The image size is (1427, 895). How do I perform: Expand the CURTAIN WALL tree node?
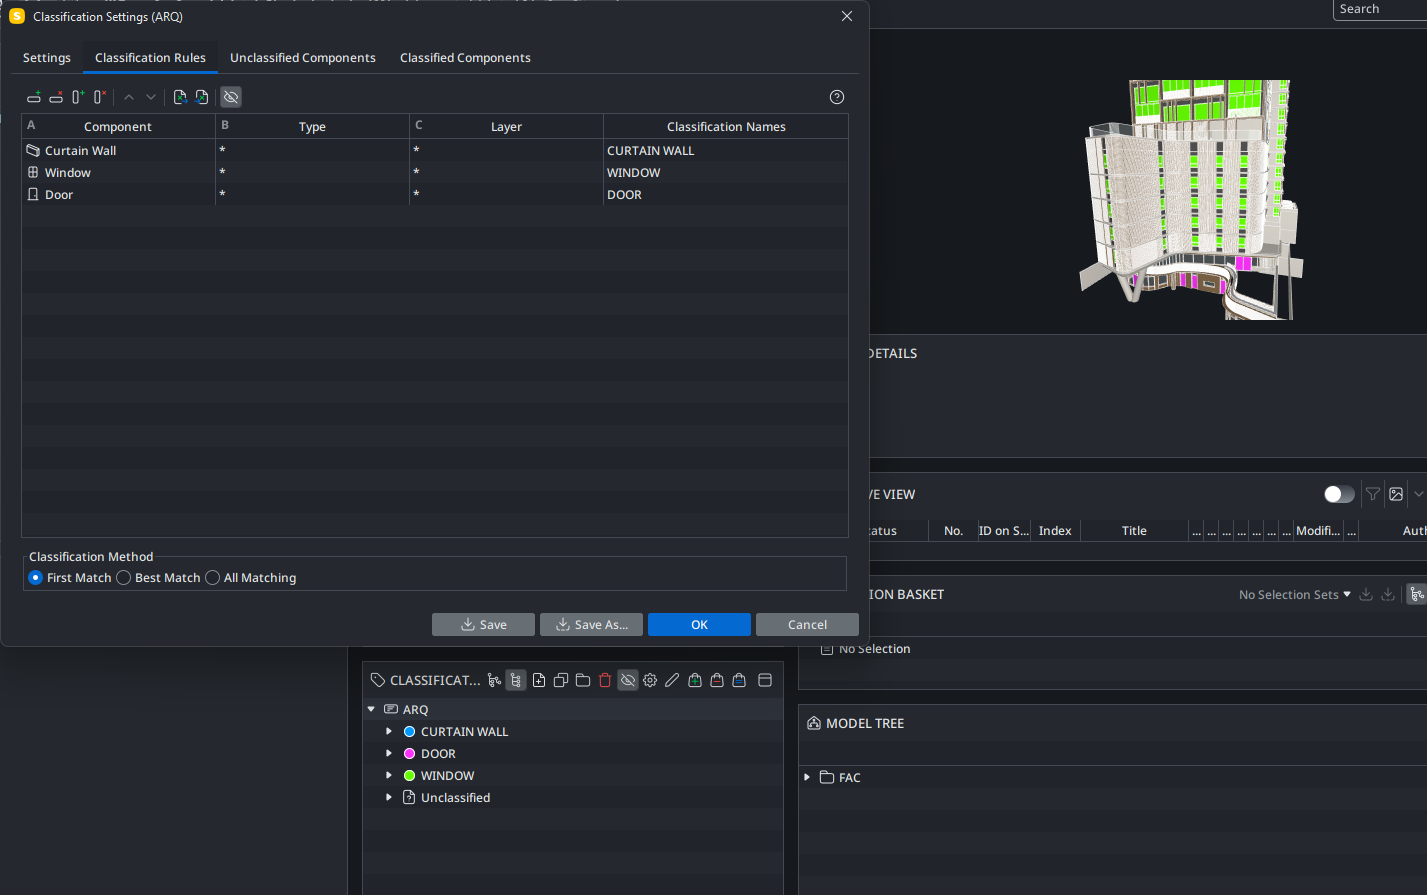pyautogui.click(x=389, y=731)
